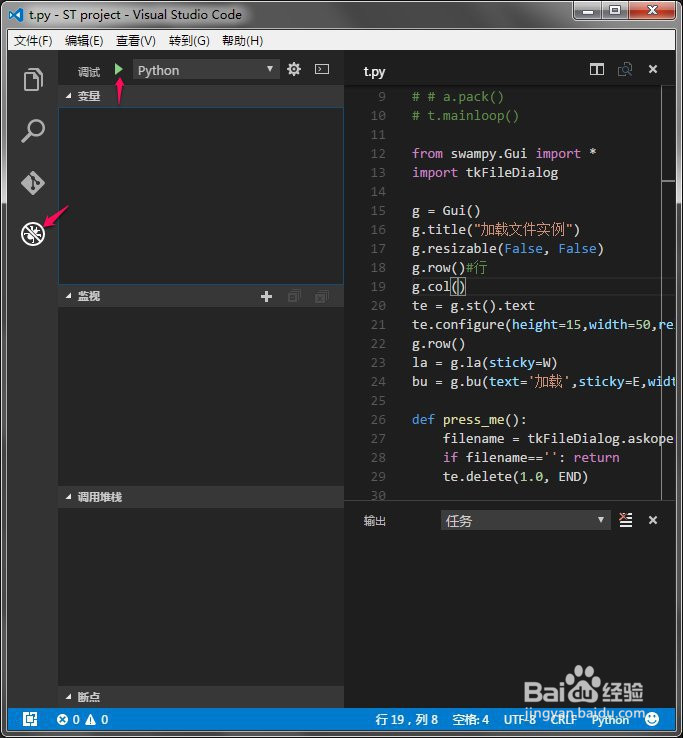
Task: Open the Search view in sidebar
Action: tap(33, 131)
